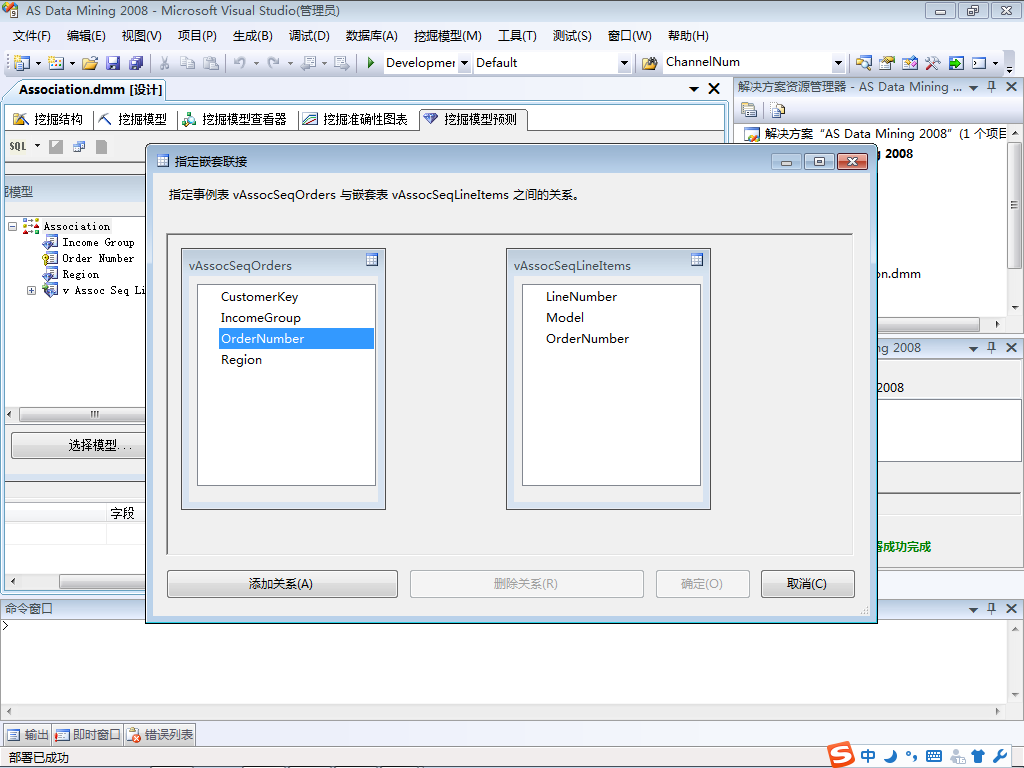Open Solution Explorer toolbar icon

pos(863,63)
